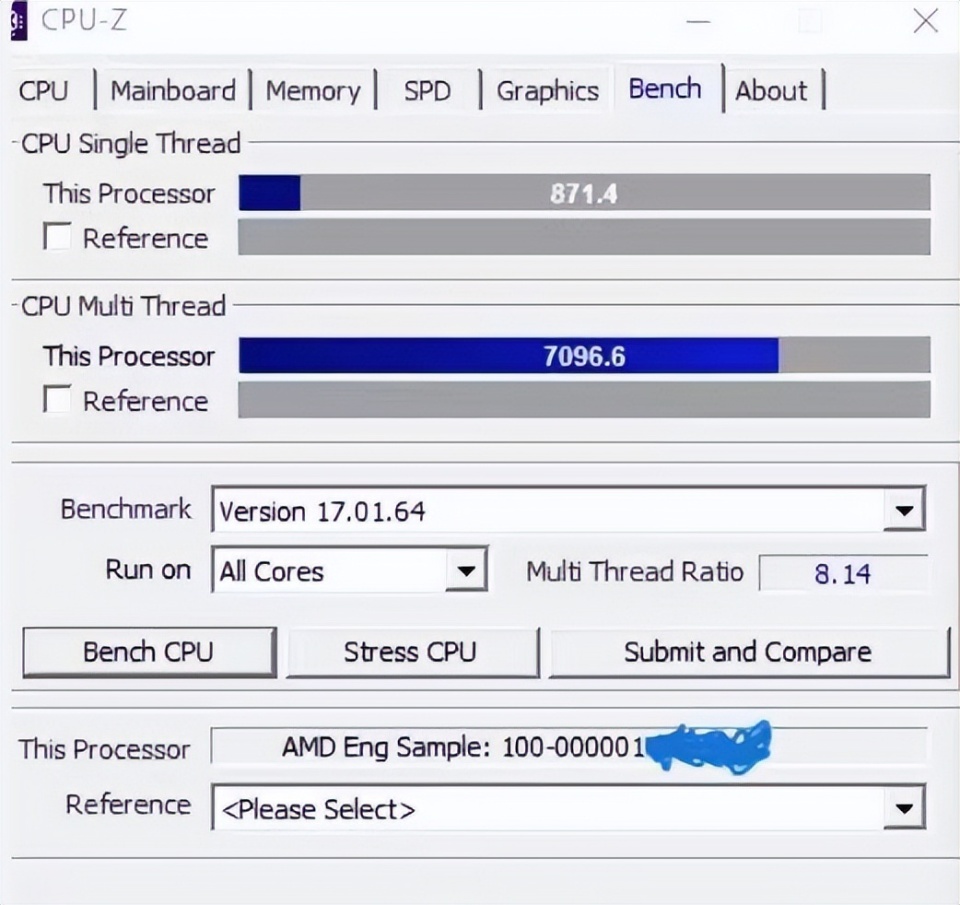Click the Benchmark label text

(x=126, y=509)
